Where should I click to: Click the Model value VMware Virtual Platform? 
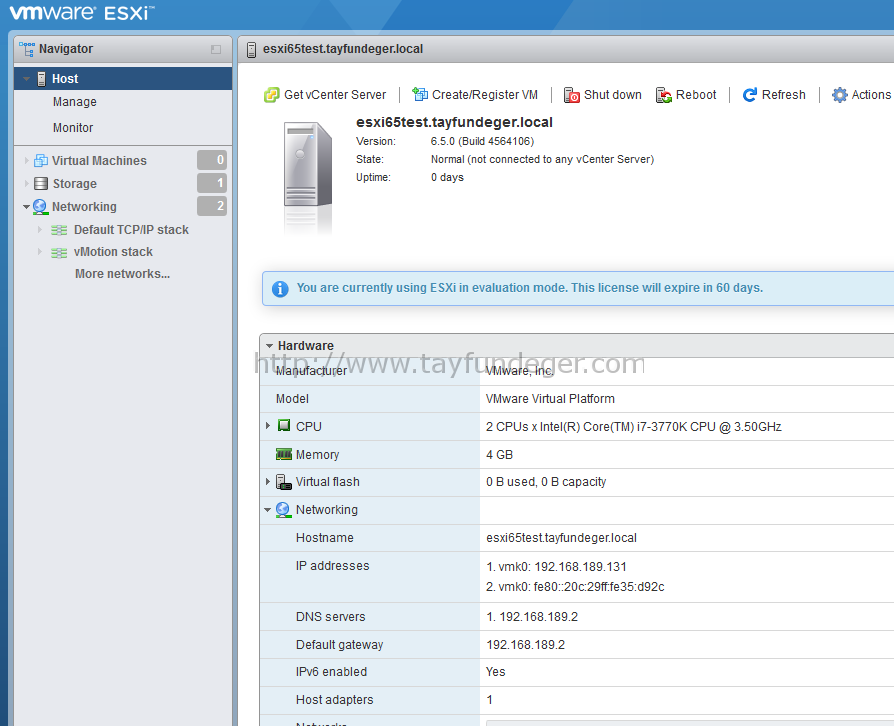(x=550, y=399)
